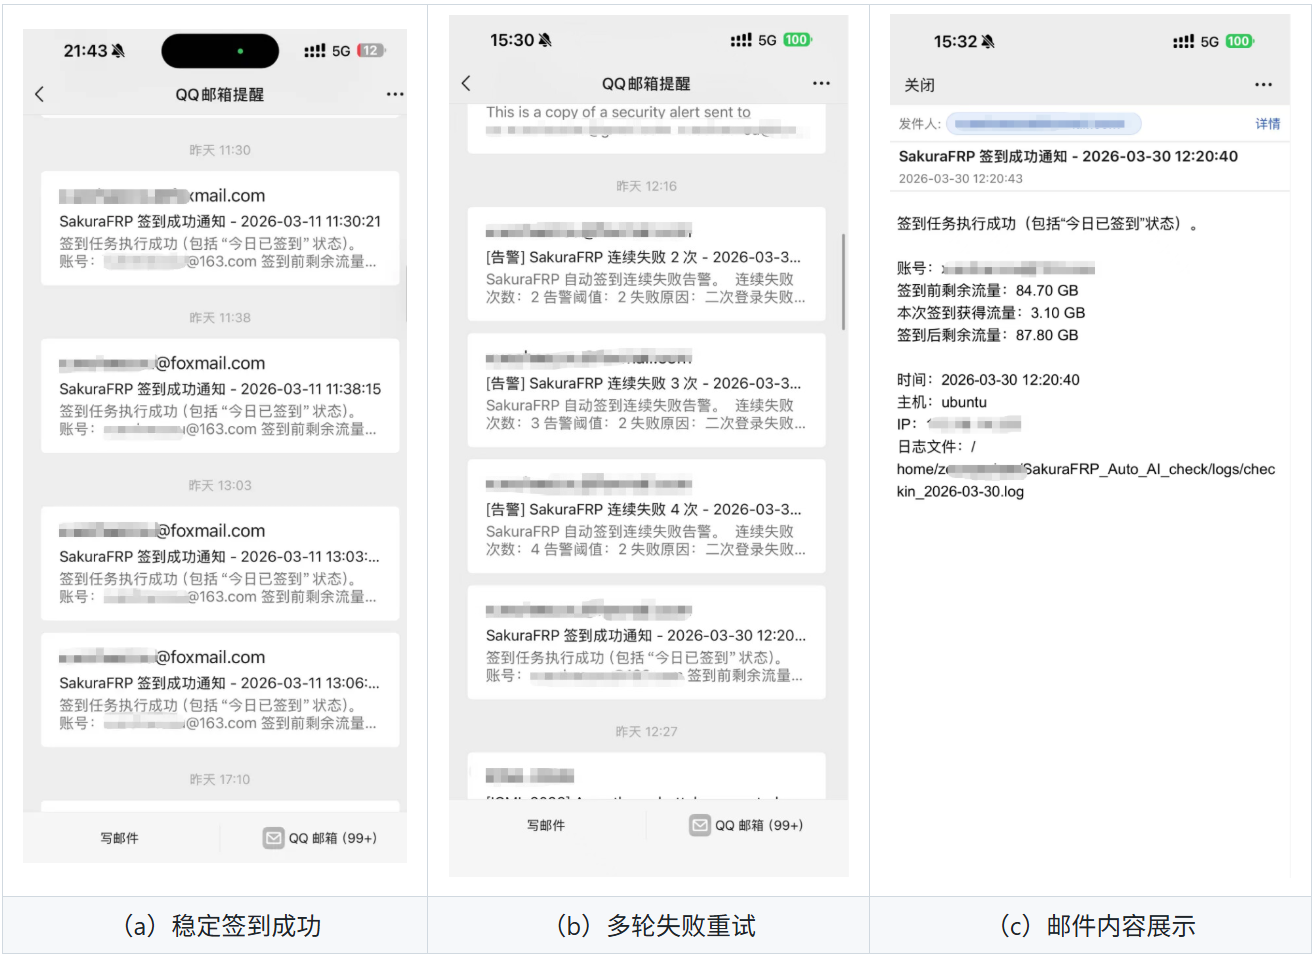Click the 时间: 2026-03-30 12:20:40 line
The image size is (1316, 959).
click(988, 380)
